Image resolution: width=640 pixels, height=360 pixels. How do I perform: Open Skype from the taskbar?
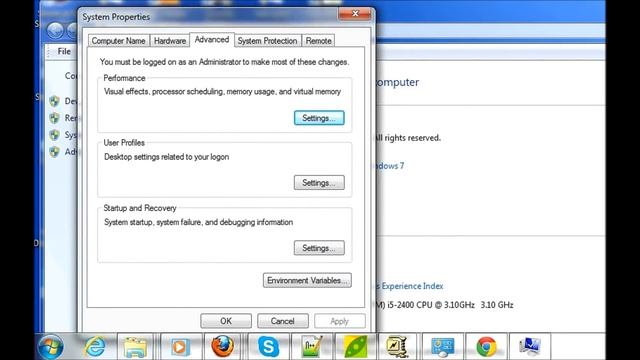tap(268, 347)
